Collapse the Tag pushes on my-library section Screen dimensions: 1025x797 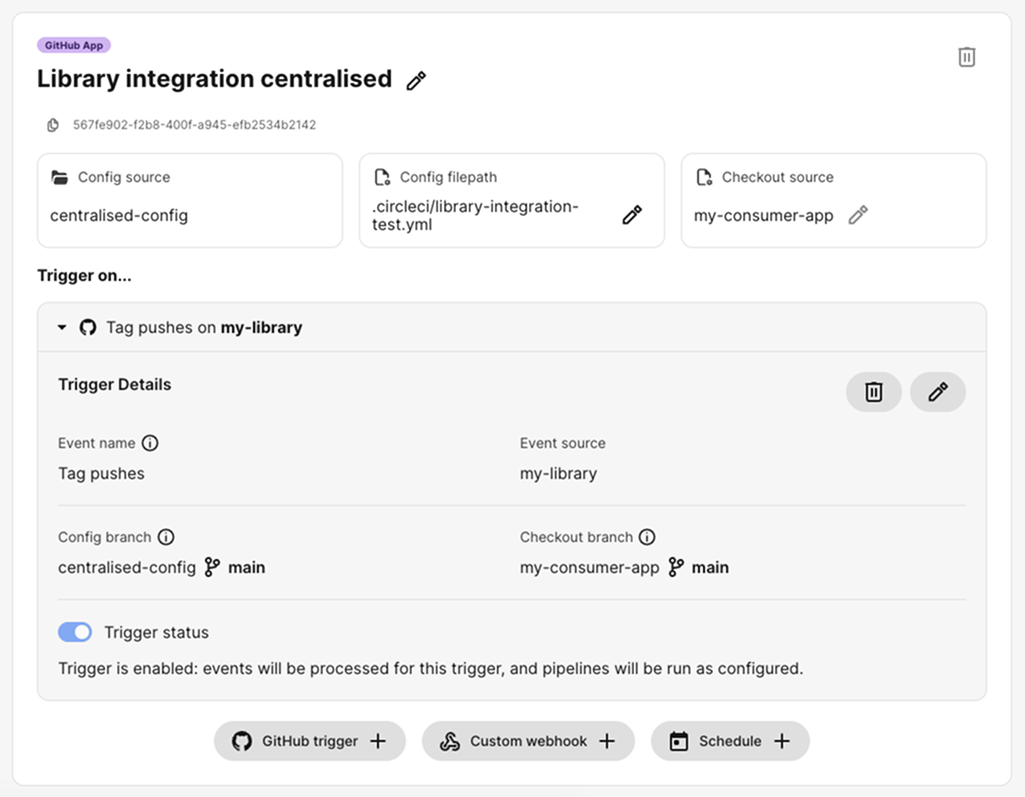(x=60, y=327)
